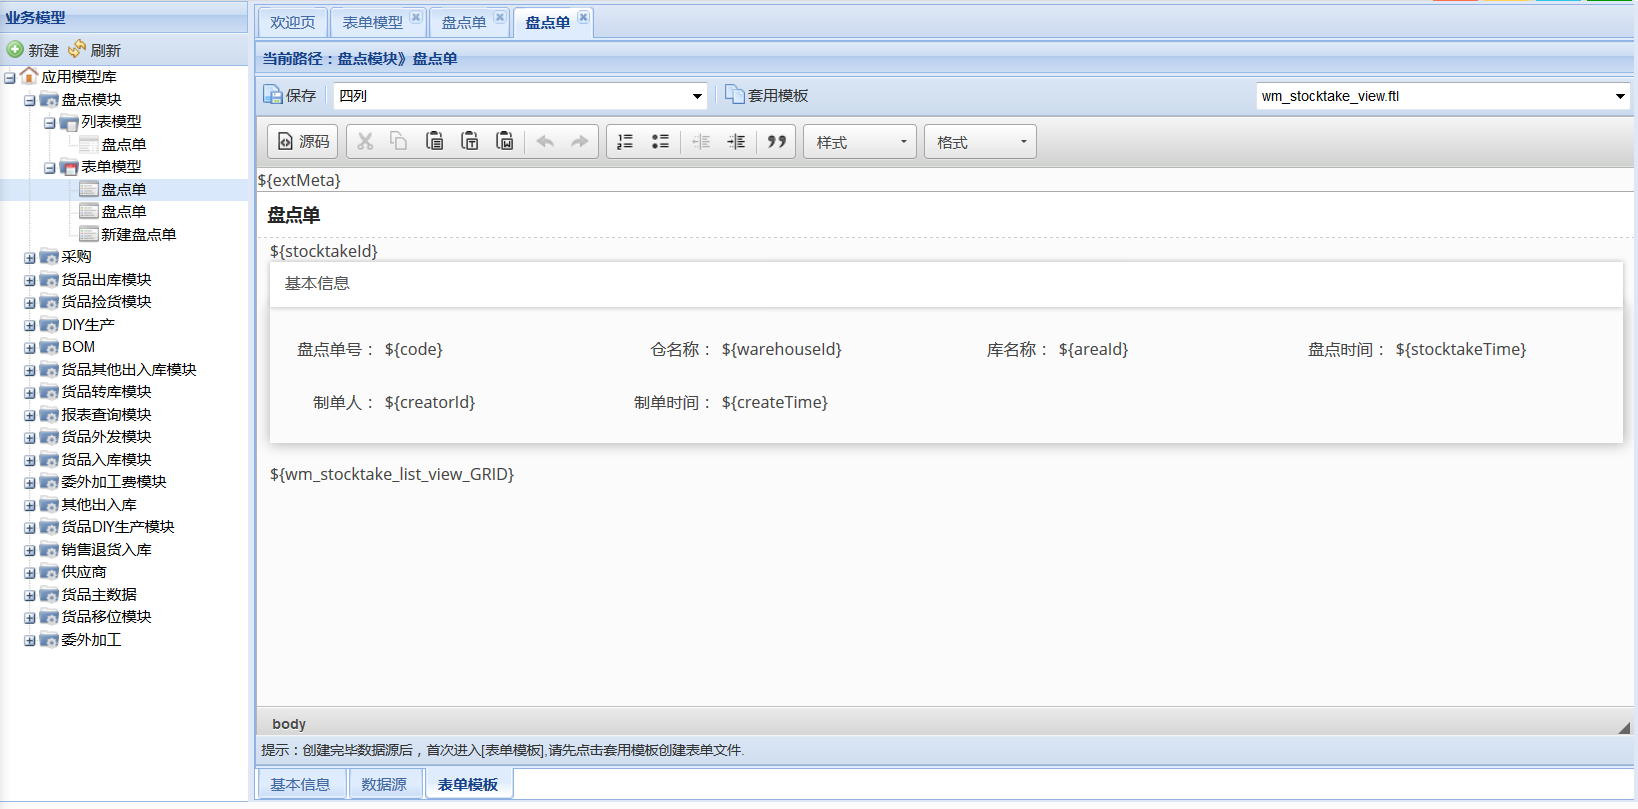Click the Block quote icon

tap(777, 142)
